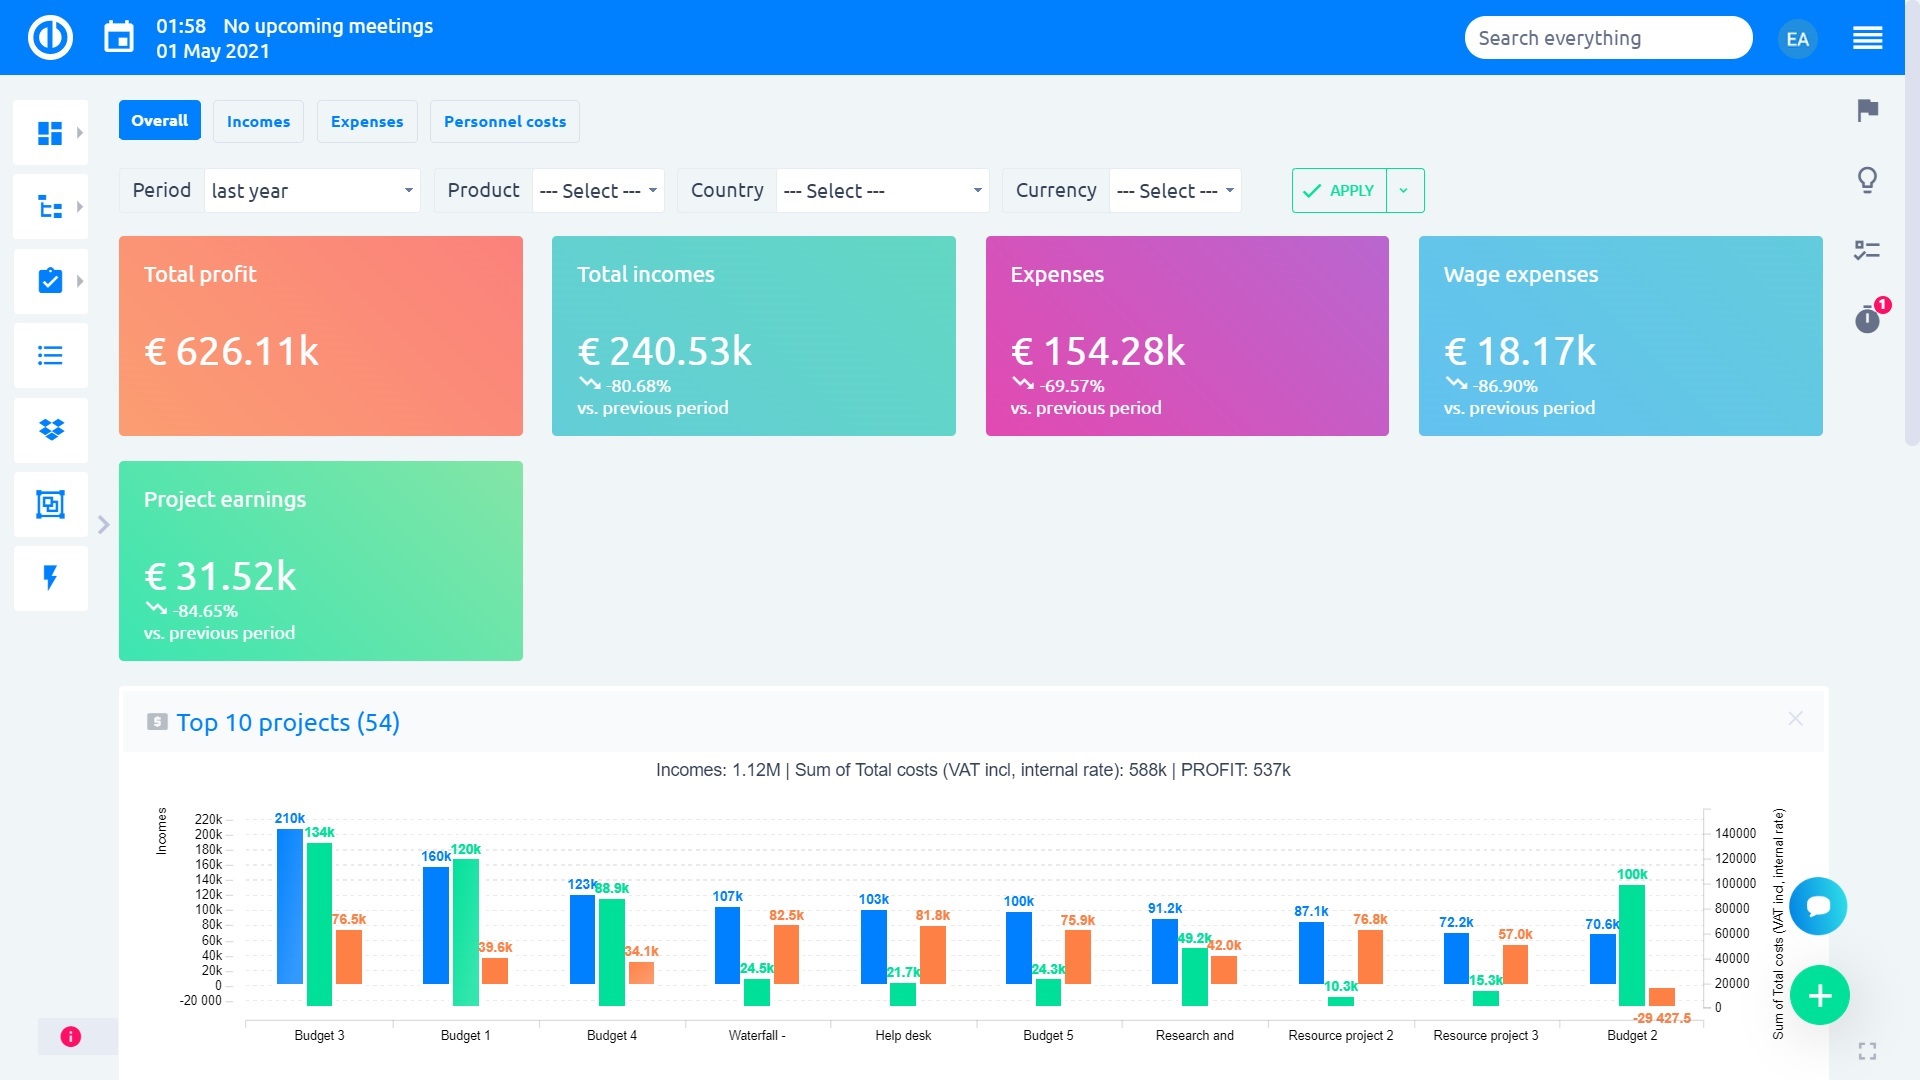
Task: Select the organization tree icon in the sidebar
Action: tap(50, 206)
